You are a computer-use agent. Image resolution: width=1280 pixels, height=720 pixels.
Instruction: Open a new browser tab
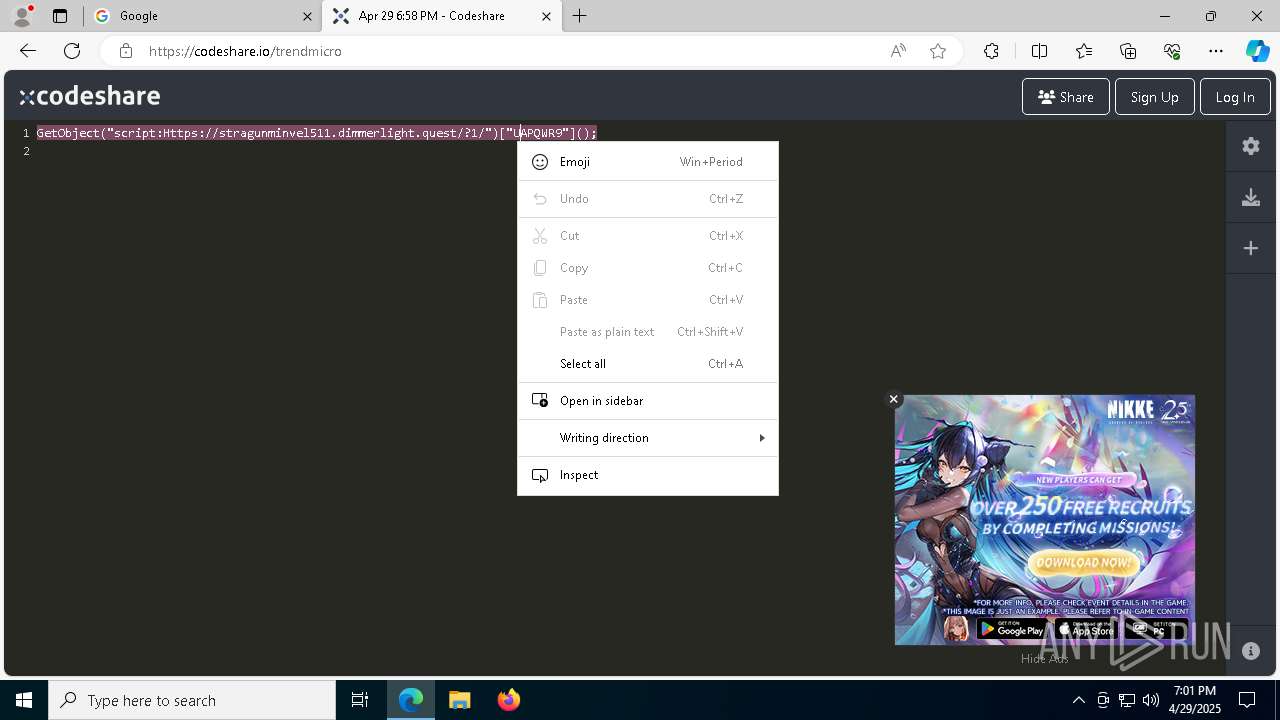(580, 16)
